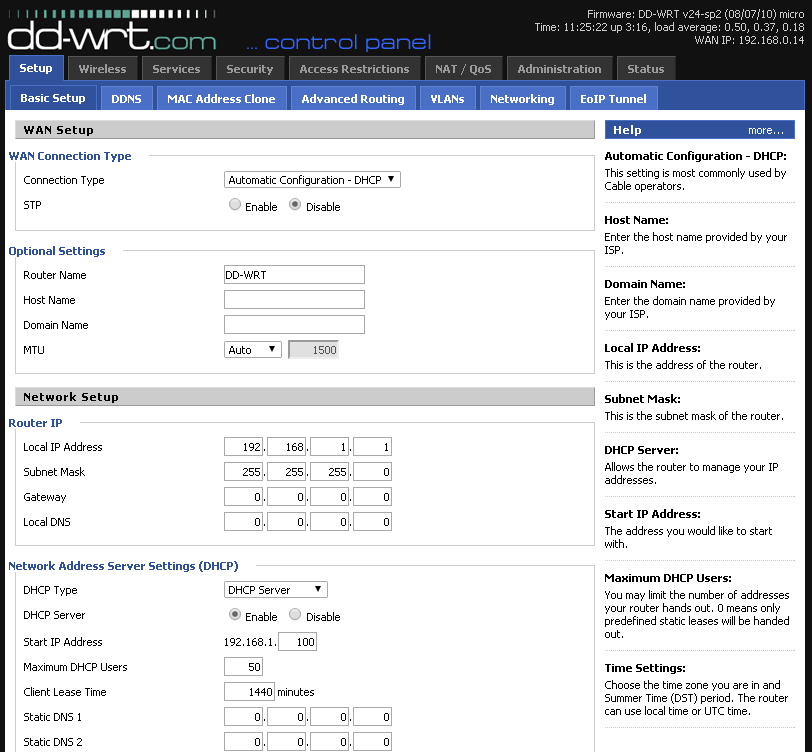Click Local IP Address first octet field
812x752 pixels.
pyautogui.click(x=243, y=446)
